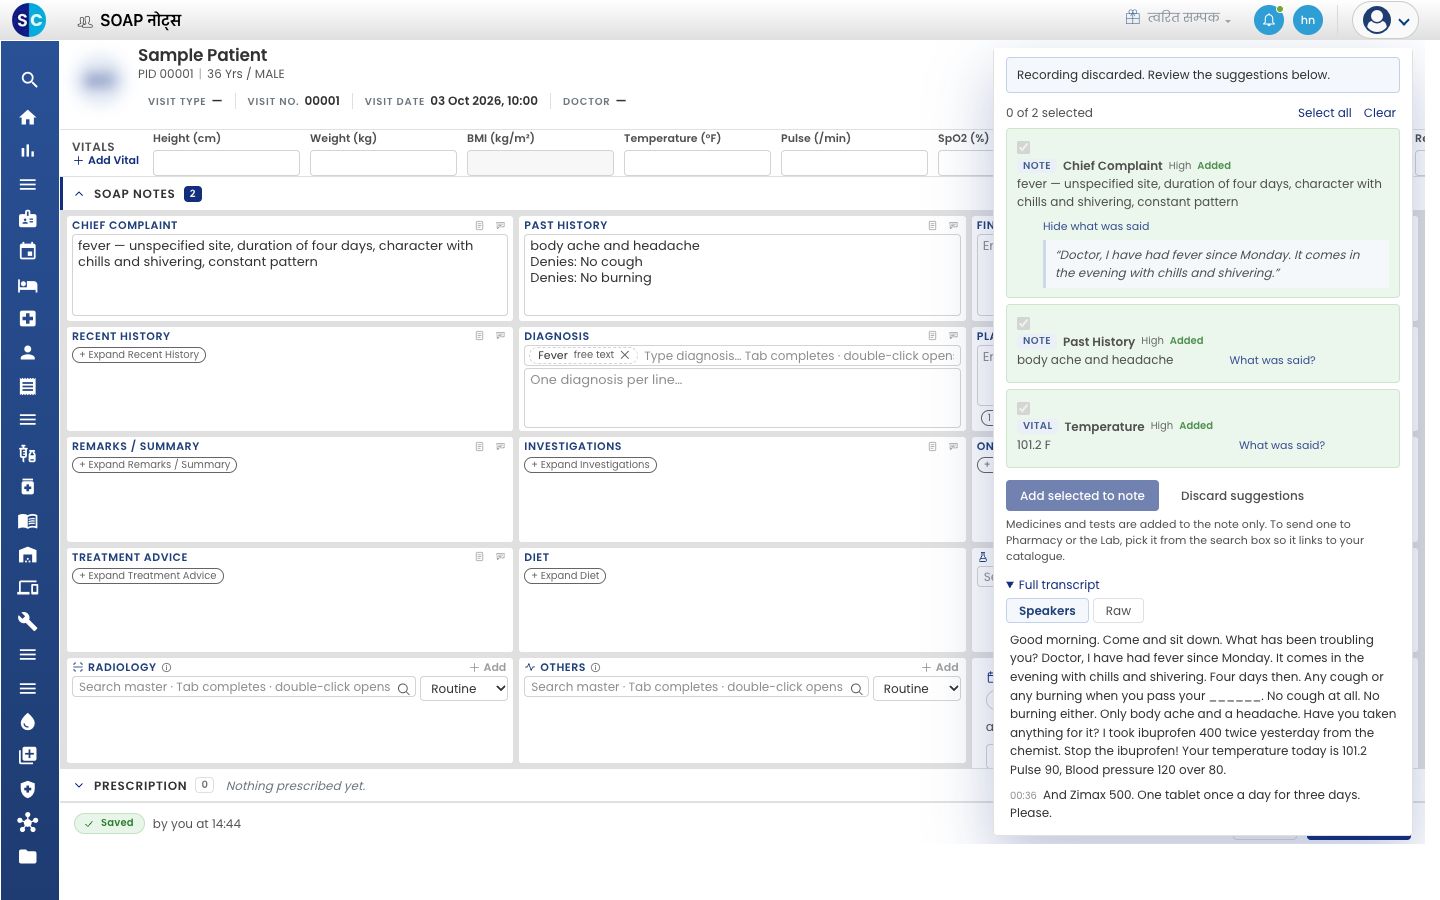Viewport: 1440px width, 900px height.
Task: Click Add selected to note
Action: [x=1082, y=496]
